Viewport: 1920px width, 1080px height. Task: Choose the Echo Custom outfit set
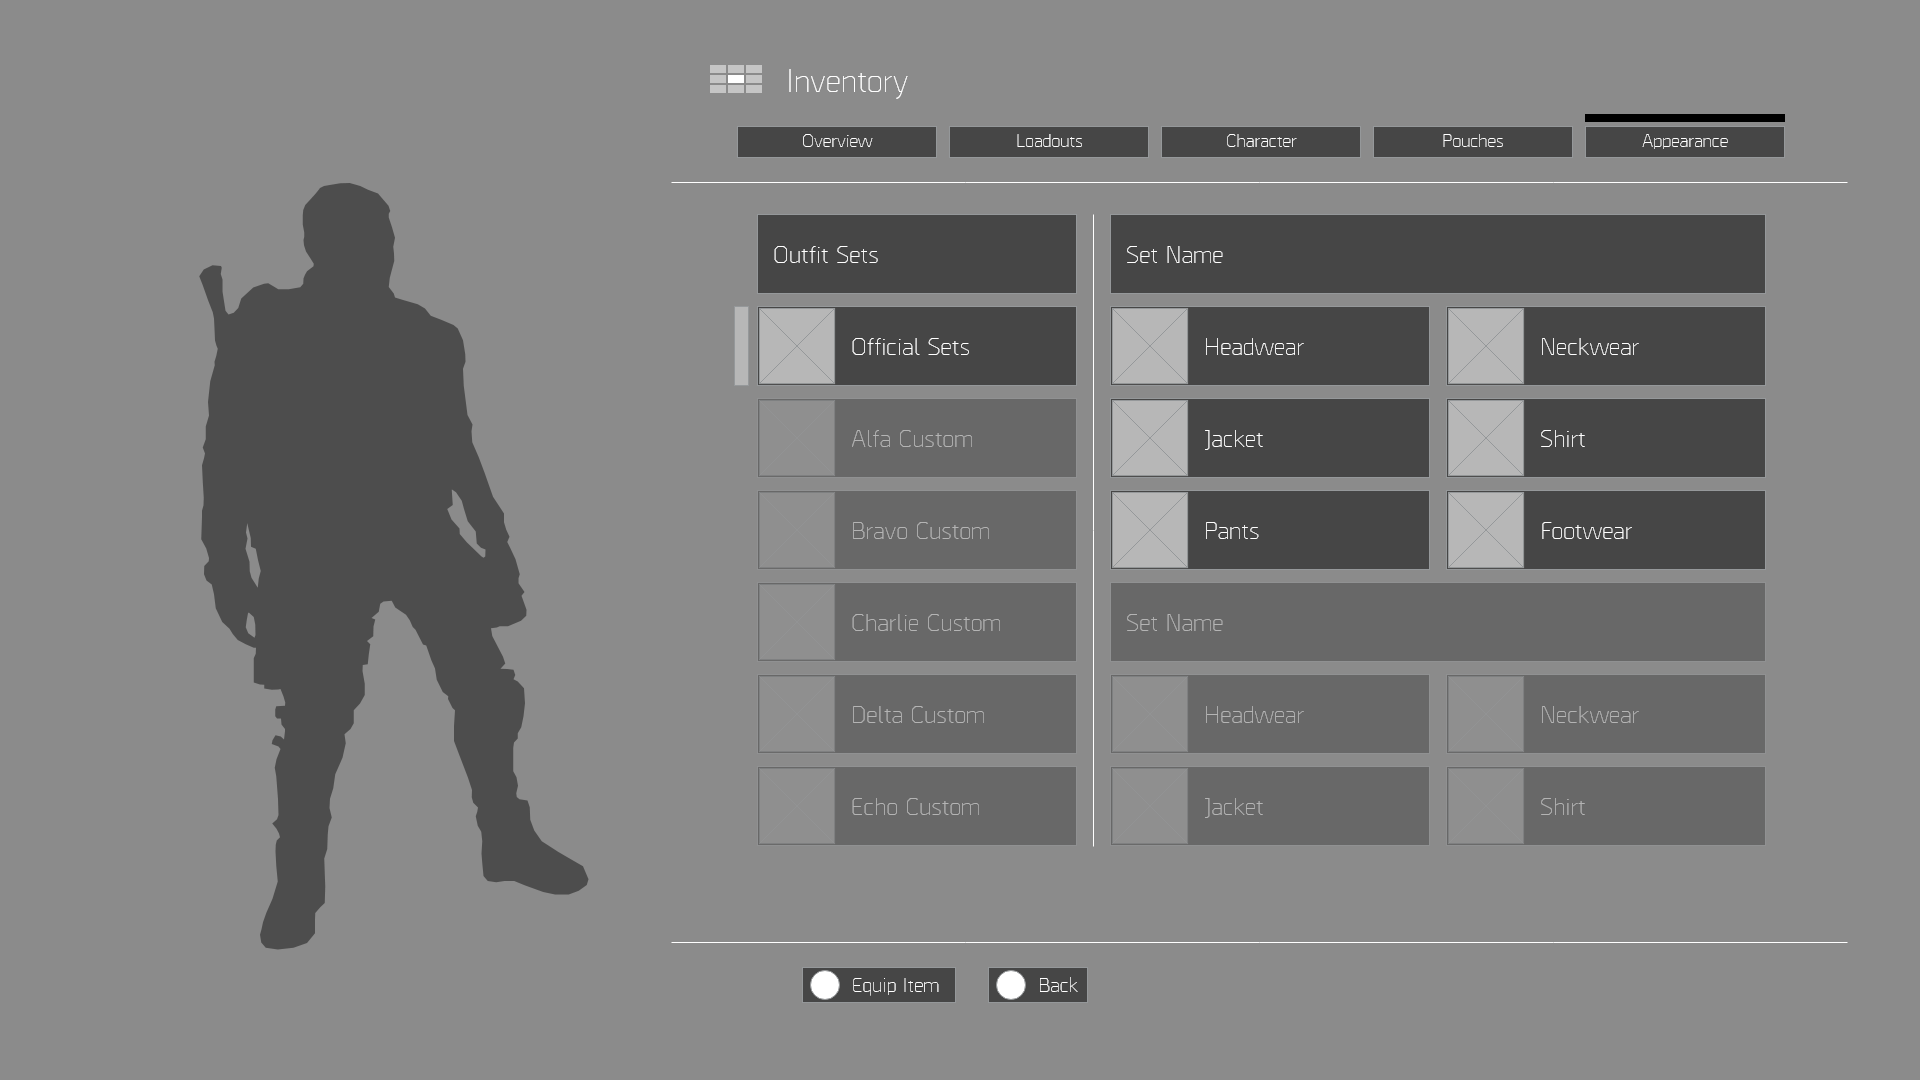tap(917, 806)
